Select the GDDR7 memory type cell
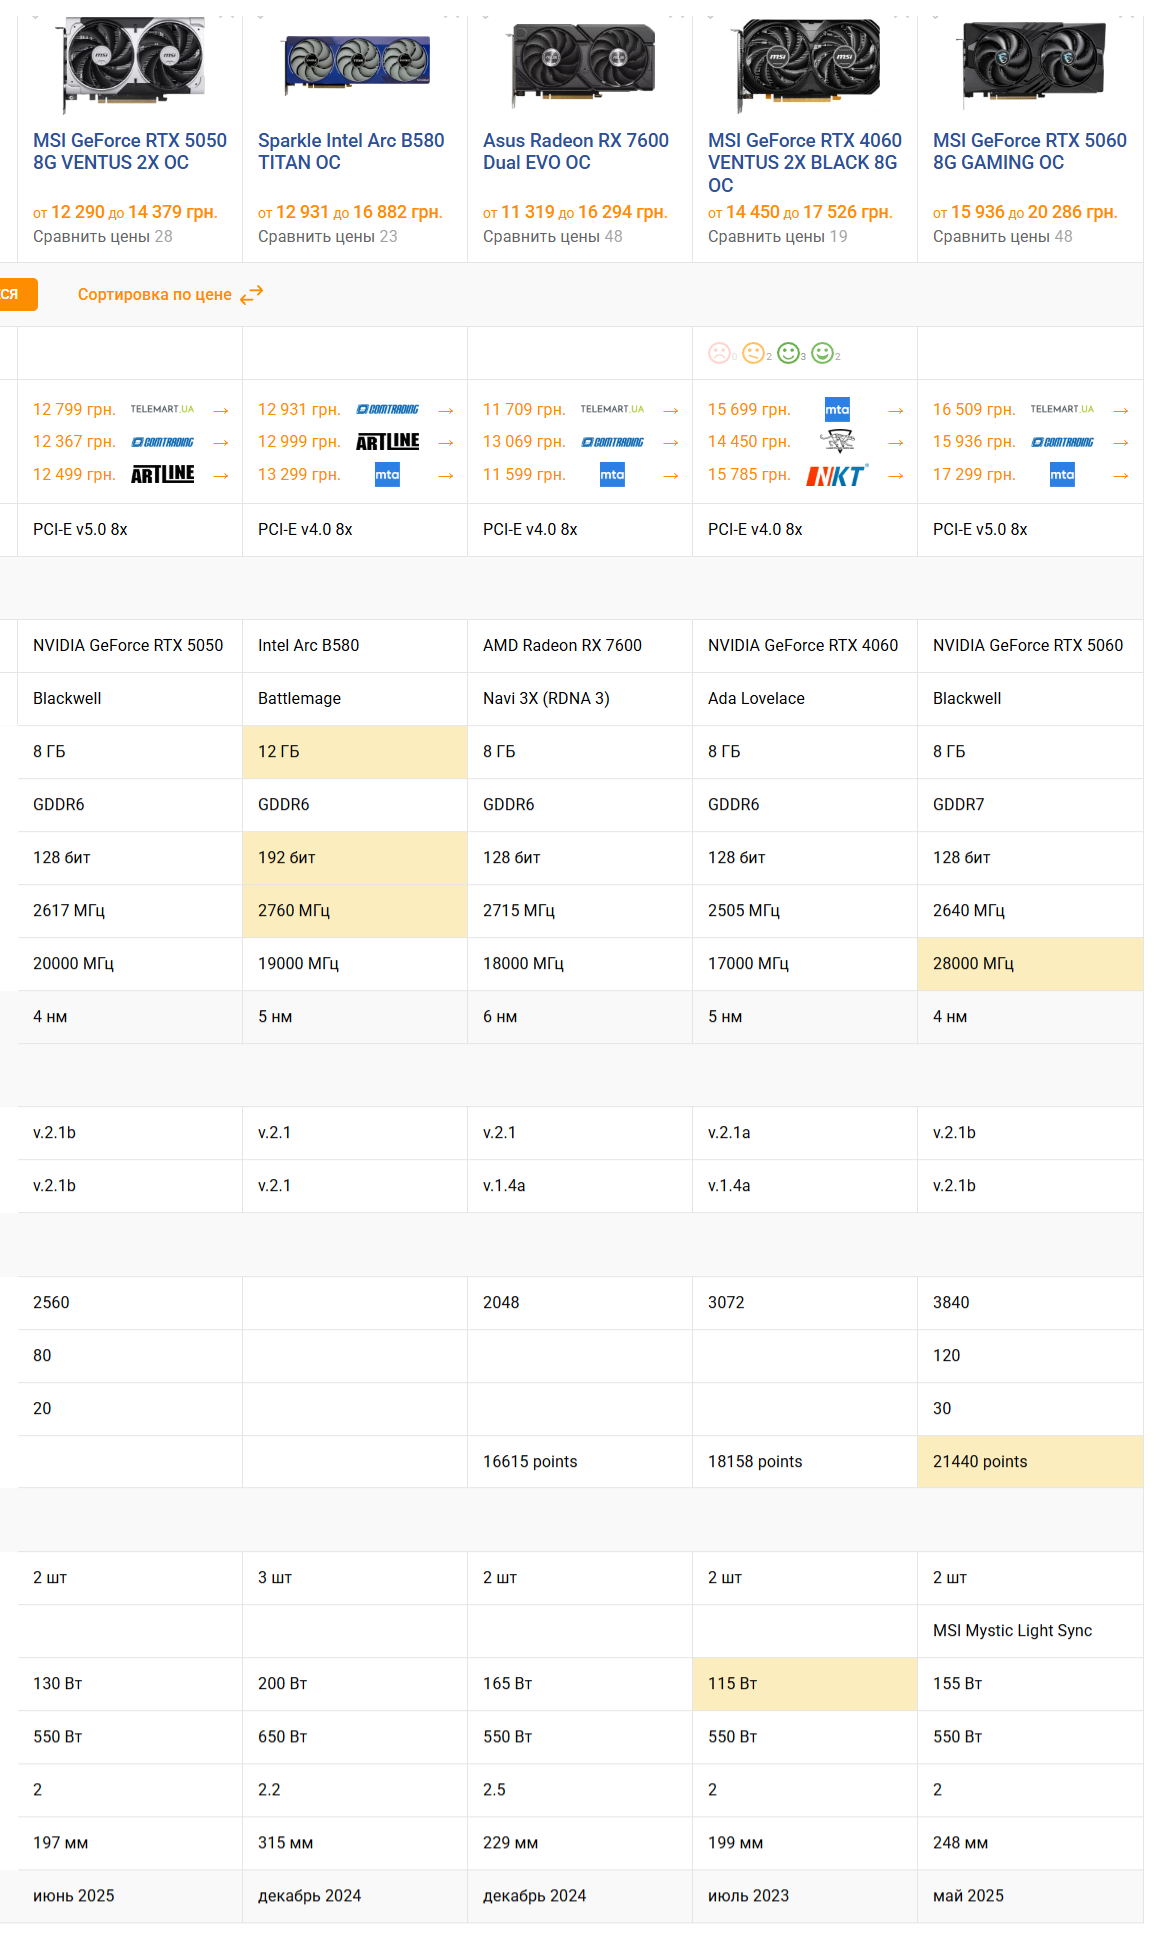This screenshot has height=1938, width=1166. (x=1030, y=805)
